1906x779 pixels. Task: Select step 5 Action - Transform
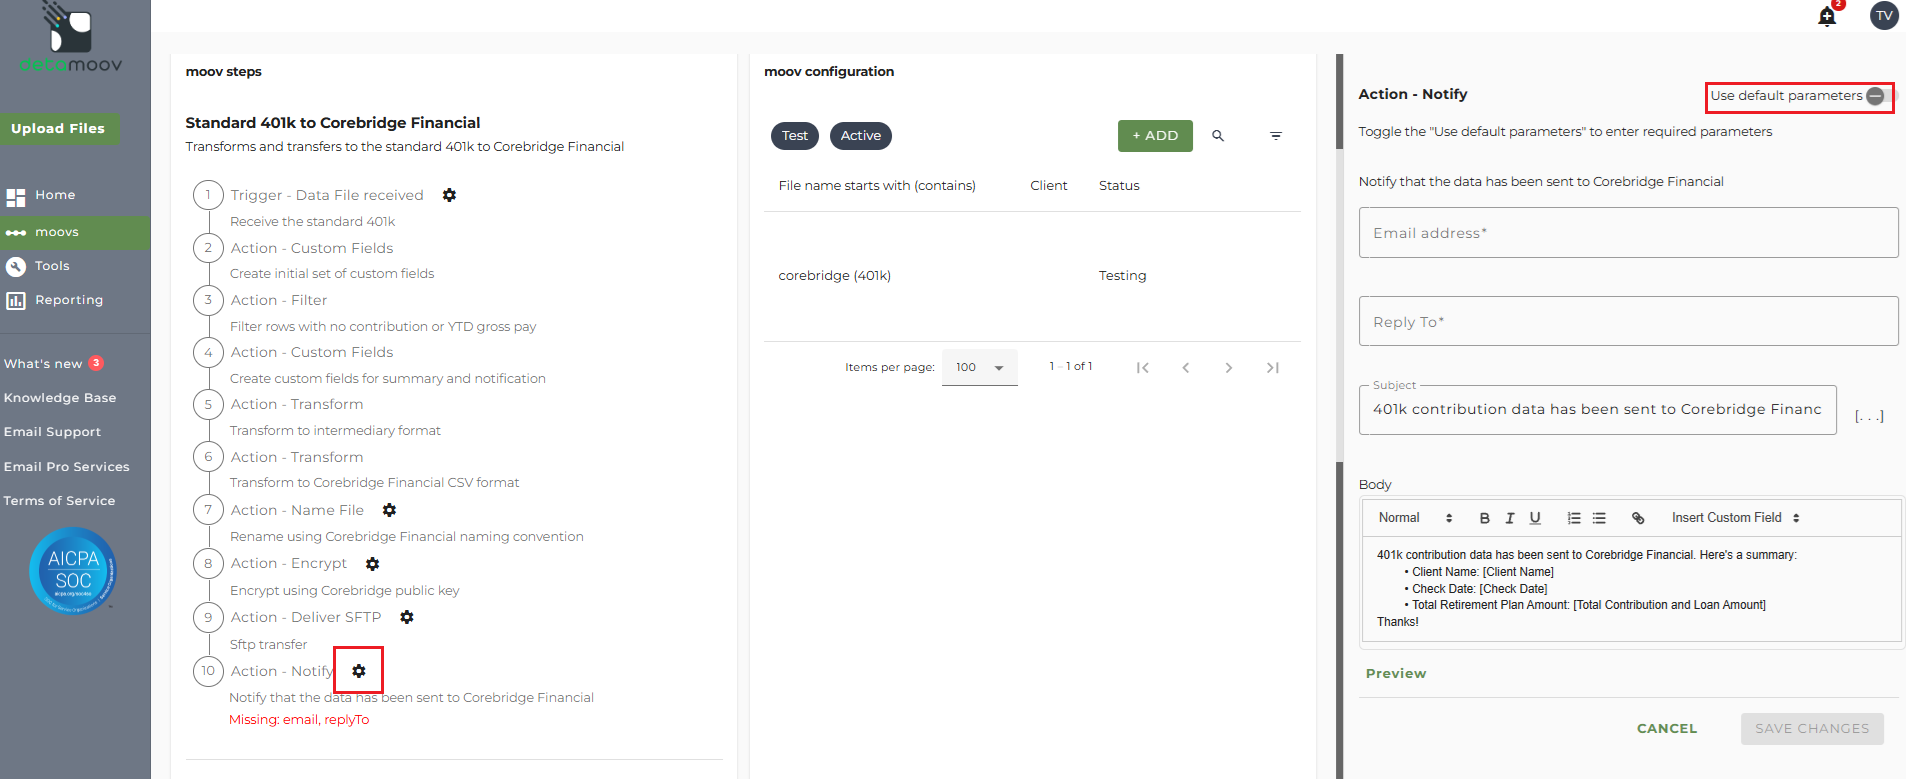click(x=297, y=404)
